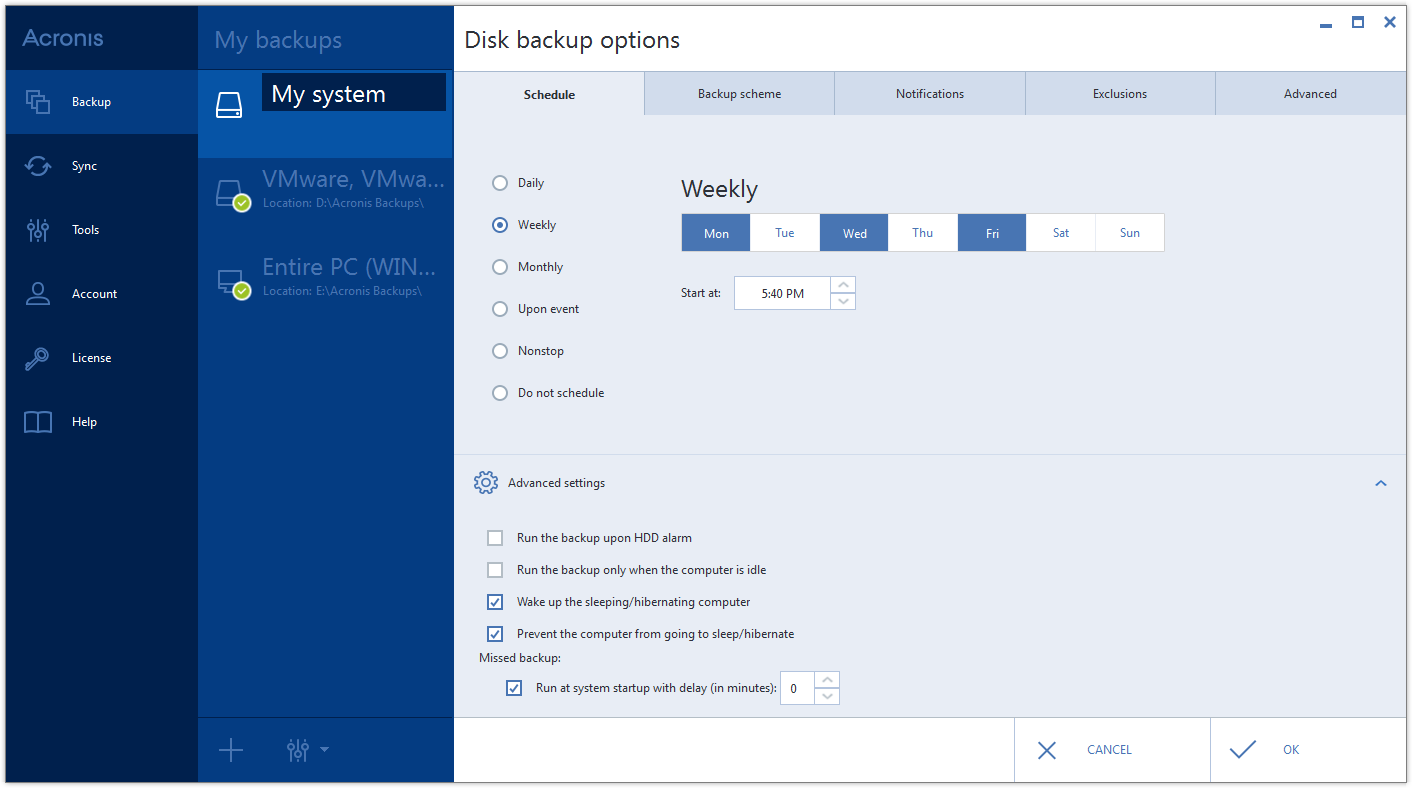Open the Tools section from the sidebar
The width and height of the screenshot is (1412, 788).
click(x=37, y=229)
